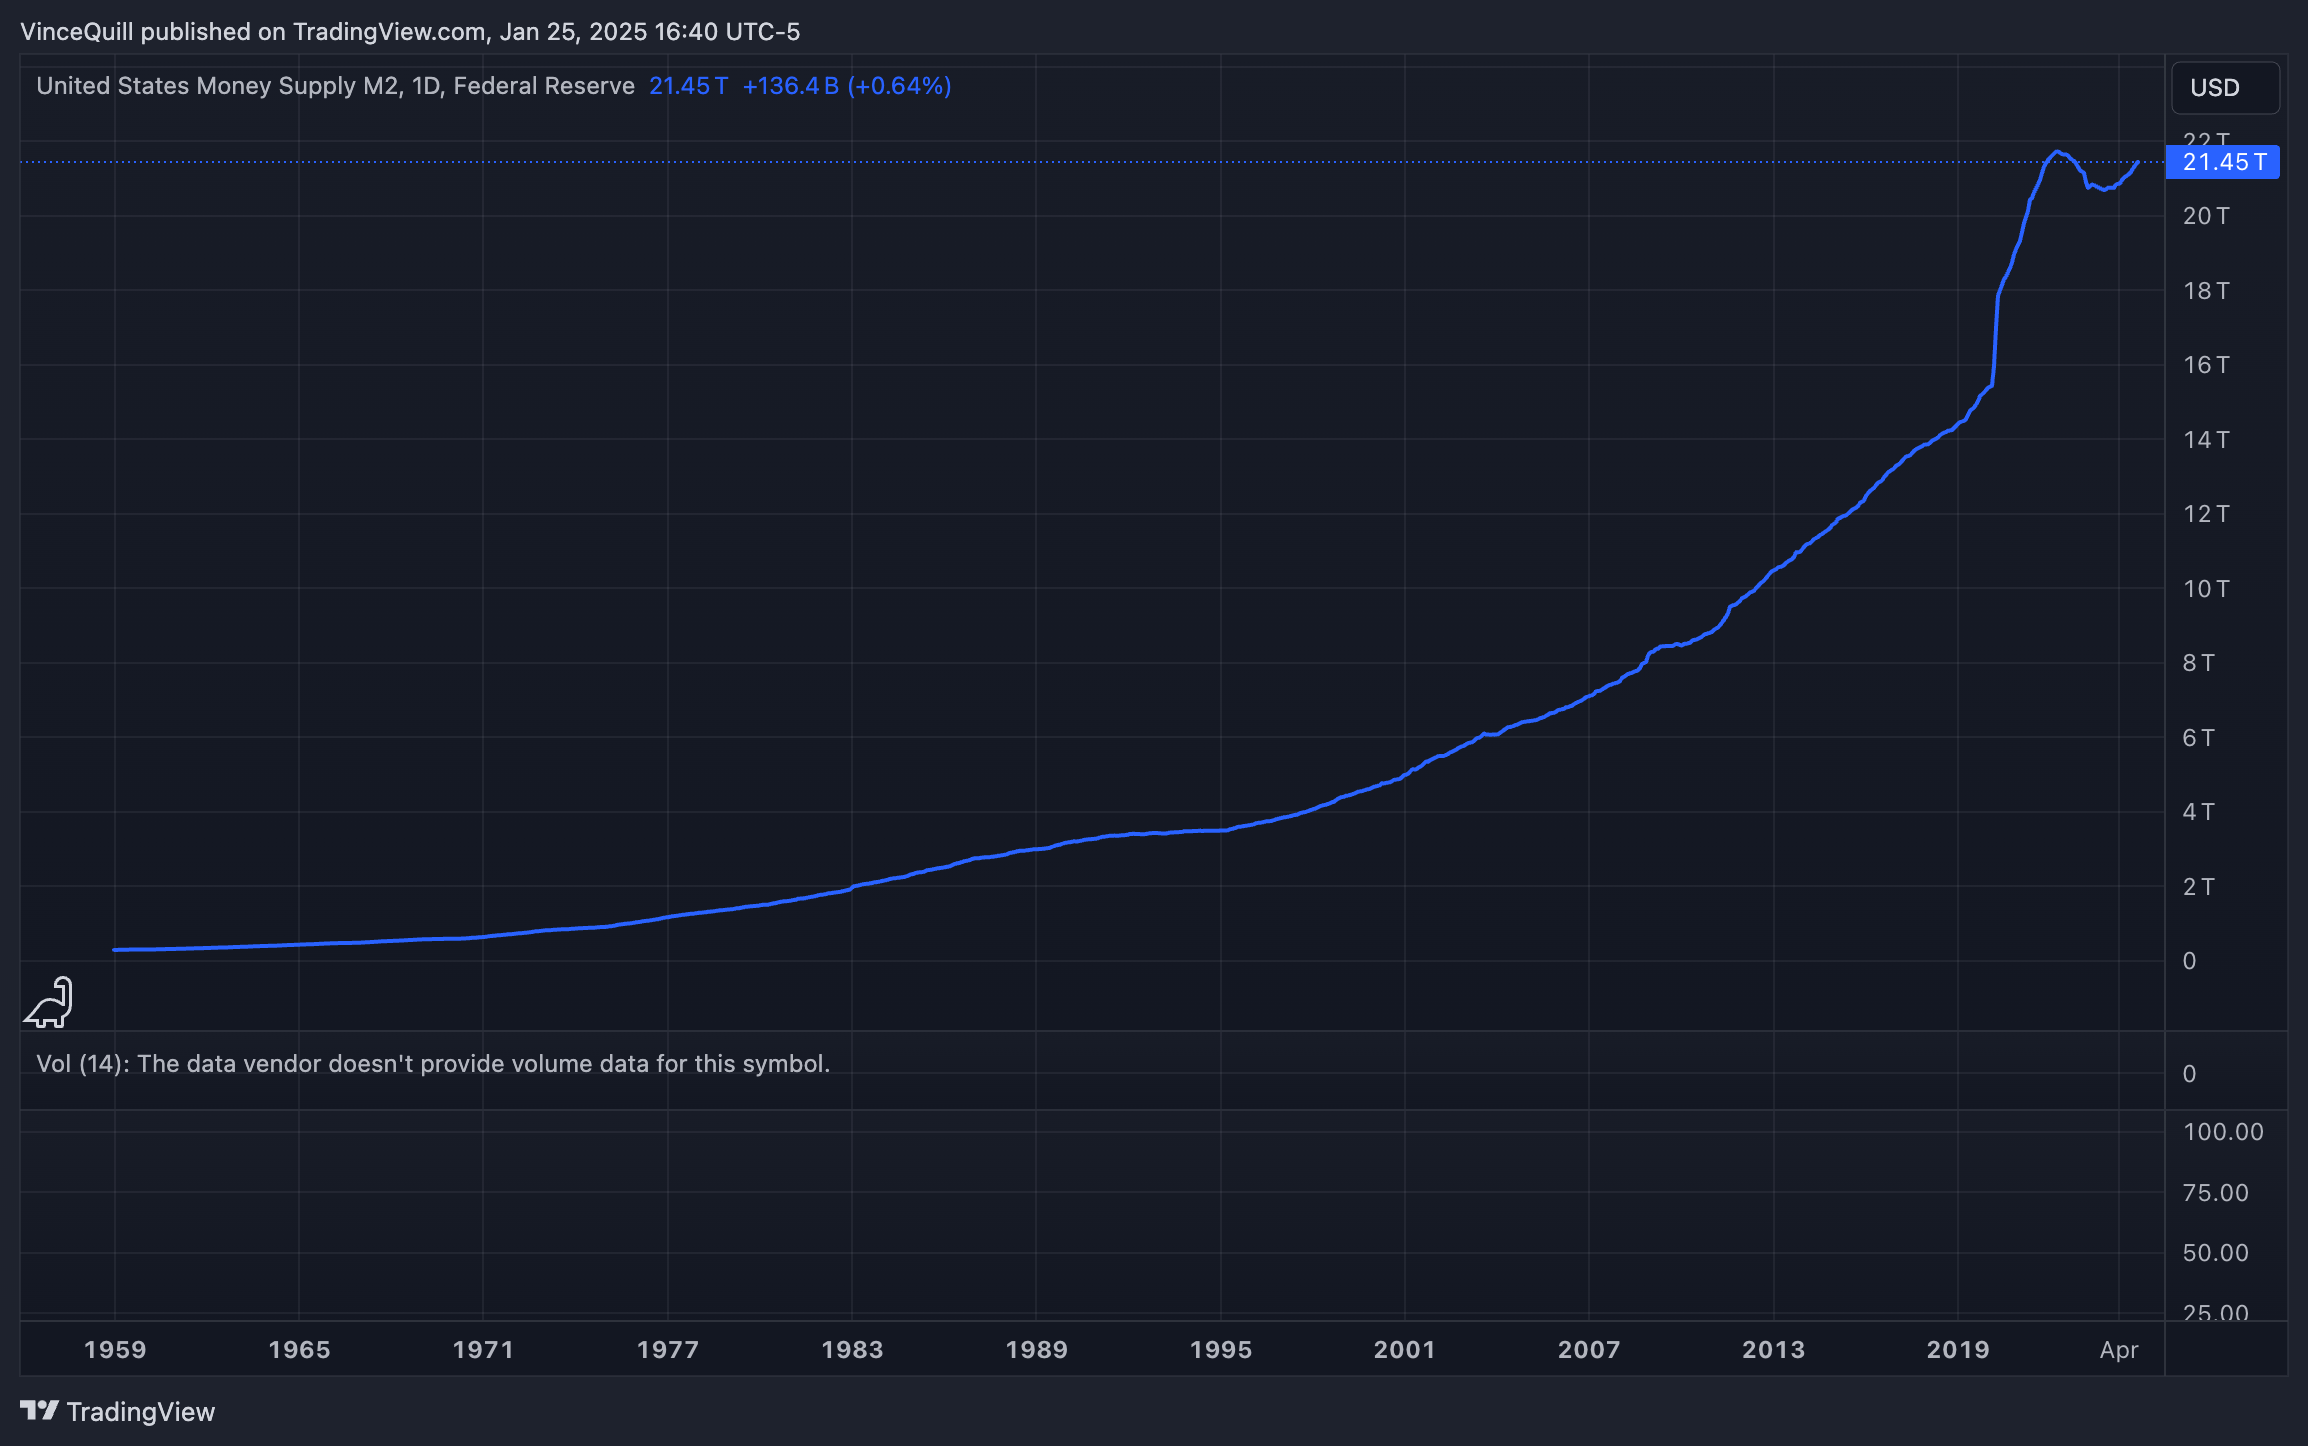Click the blue 21.45 T value in the legend
Viewport: 2308px width, 1446px height.
[688, 86]
